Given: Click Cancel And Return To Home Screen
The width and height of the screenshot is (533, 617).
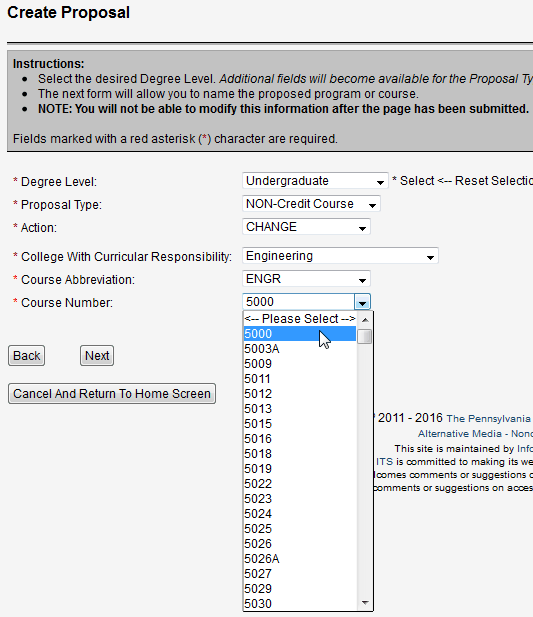Looking at the screenshot, I should tap(112, 393).
